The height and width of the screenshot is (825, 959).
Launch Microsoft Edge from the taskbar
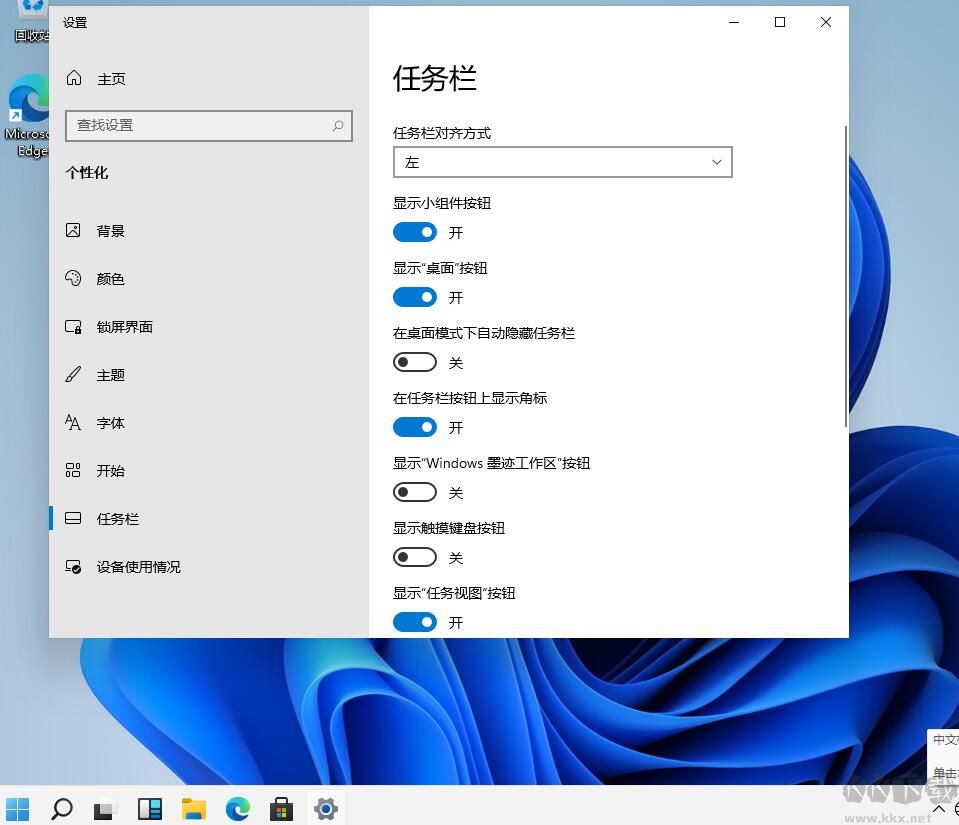[237, 808]
